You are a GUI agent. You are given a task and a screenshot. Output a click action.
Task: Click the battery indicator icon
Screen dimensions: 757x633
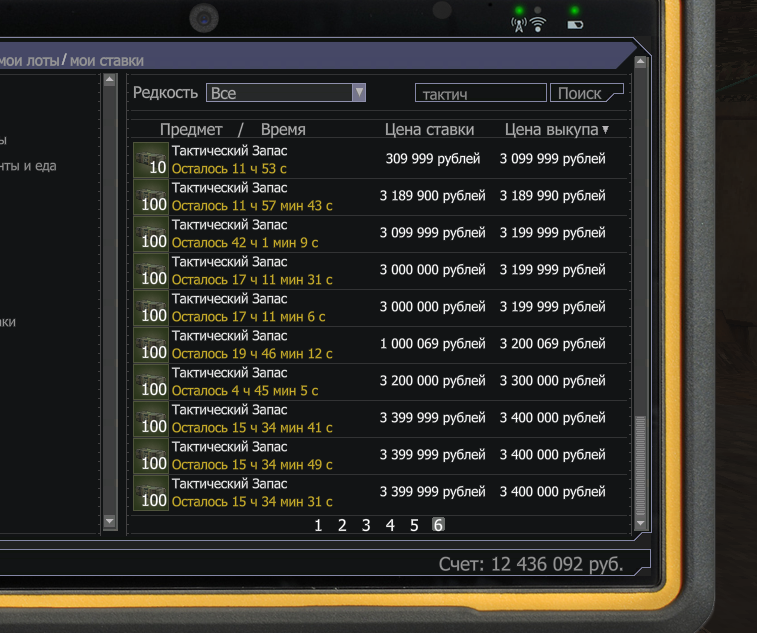[575, 25]
